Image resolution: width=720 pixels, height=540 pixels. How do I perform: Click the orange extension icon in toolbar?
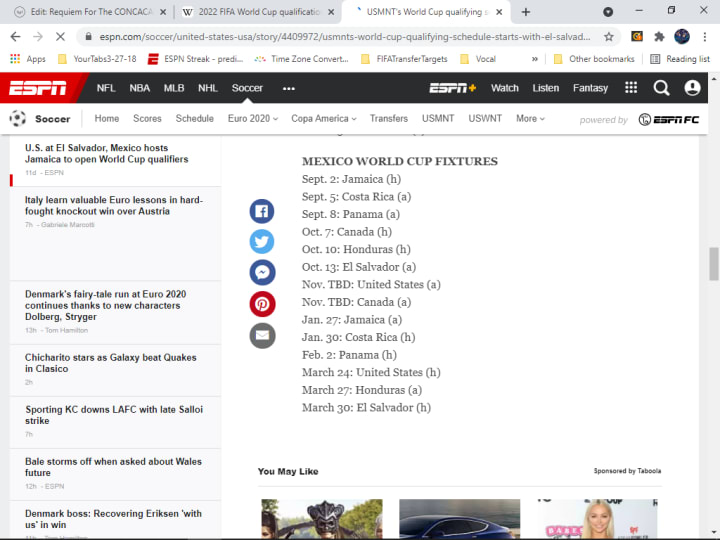[637, 36]
